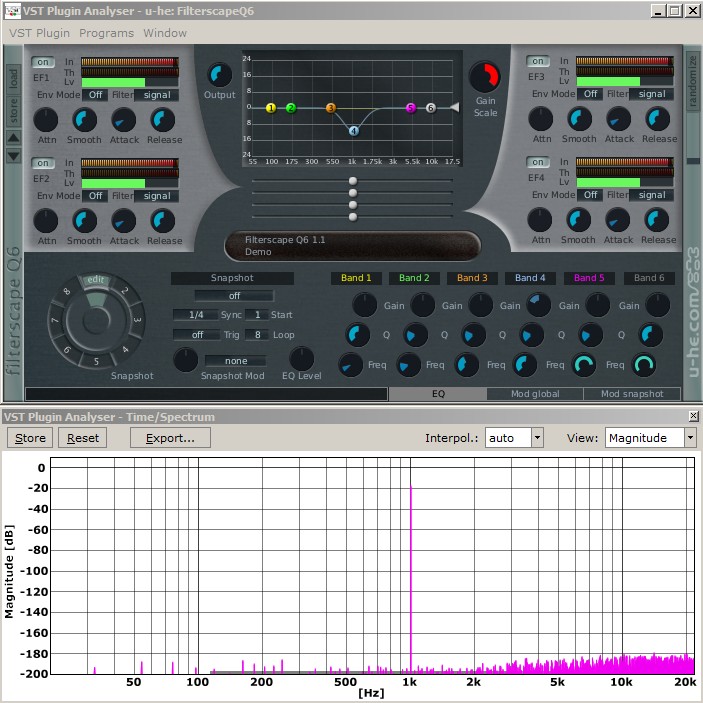Open Snapshot Mod none selector
703x703 pixels.
236,361
